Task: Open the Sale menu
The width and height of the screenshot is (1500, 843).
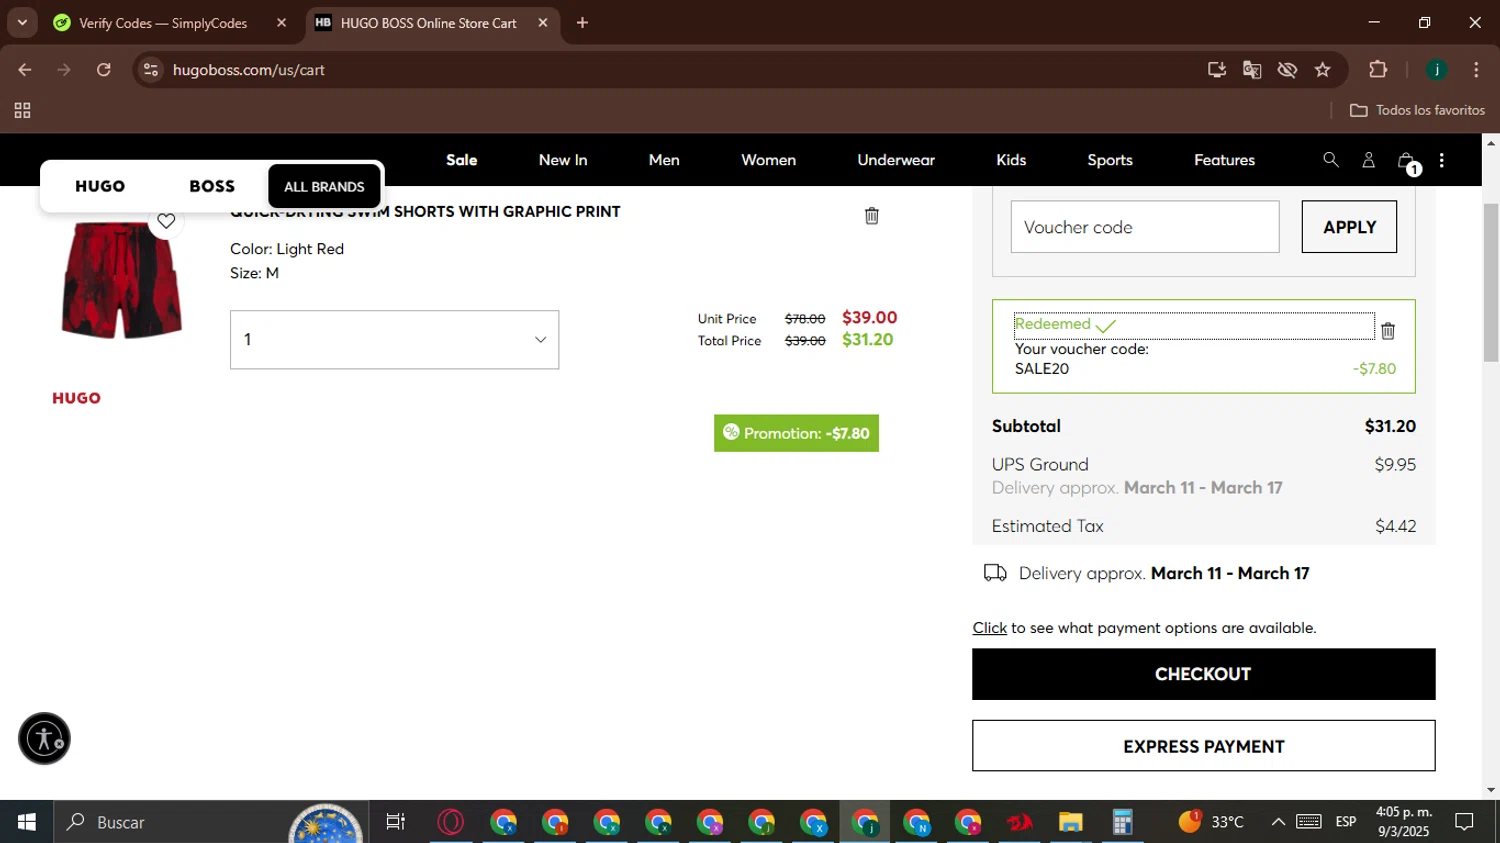Action: (461, 160)
